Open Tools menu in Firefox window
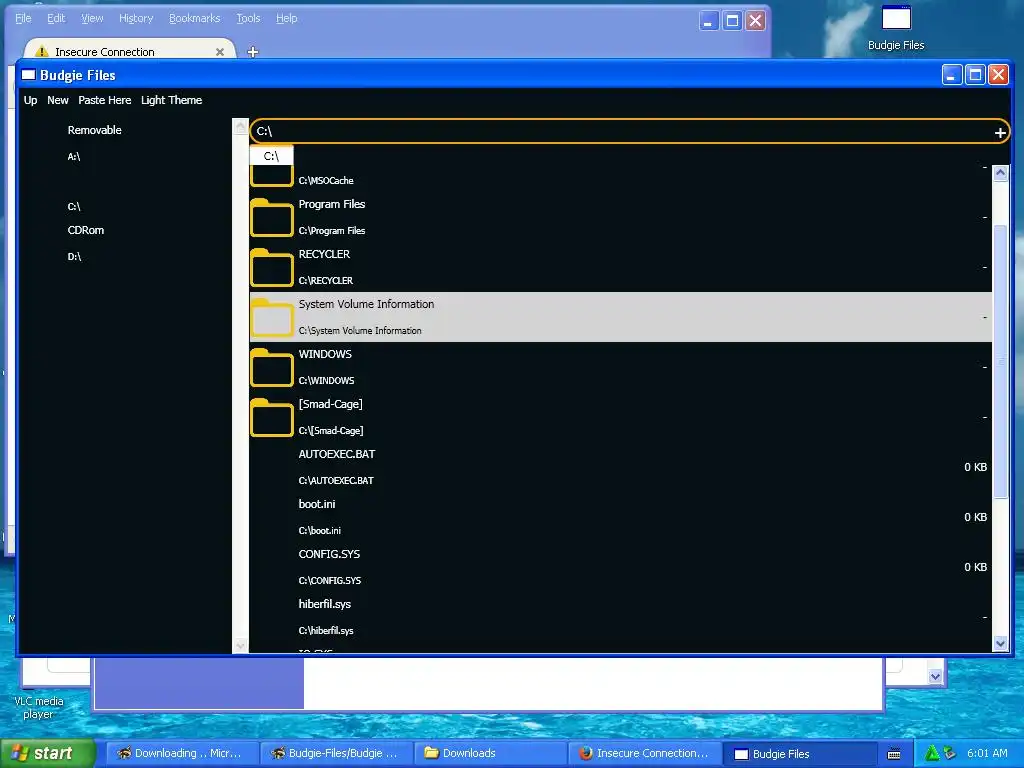The height and width of the screenshot is (768, 1024). [x=248, y=18]
